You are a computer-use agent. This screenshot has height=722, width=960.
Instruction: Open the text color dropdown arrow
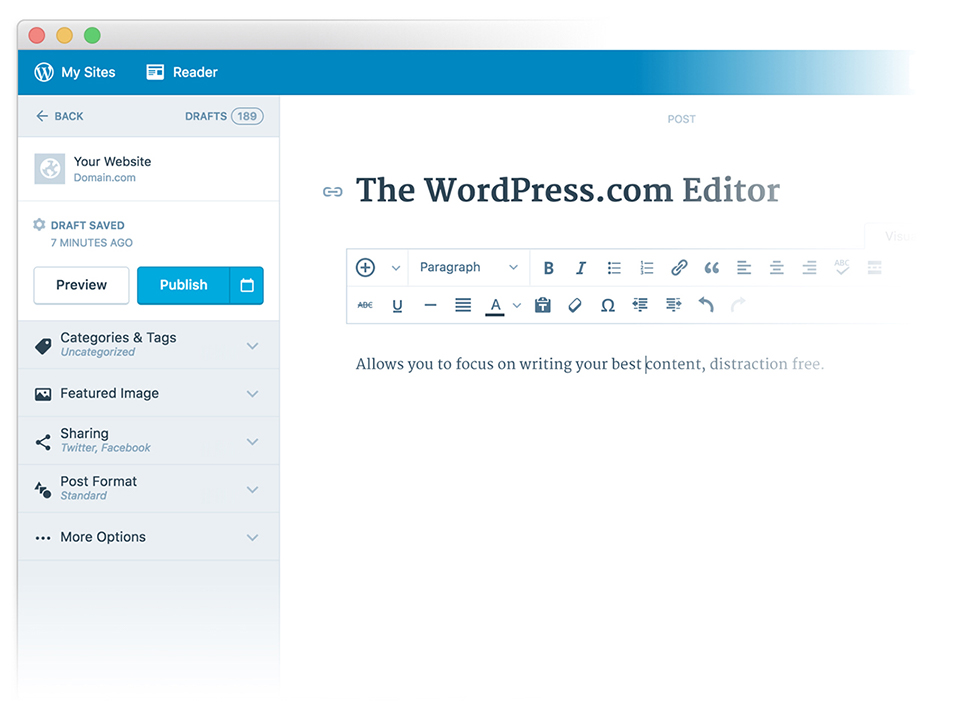tap(517, 305)
